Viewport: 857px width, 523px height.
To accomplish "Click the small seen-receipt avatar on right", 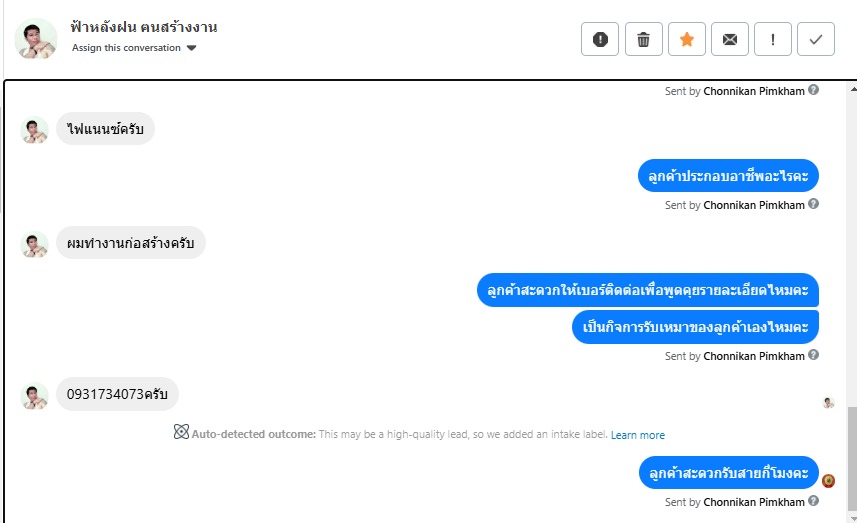I will (x=828, y=402).
